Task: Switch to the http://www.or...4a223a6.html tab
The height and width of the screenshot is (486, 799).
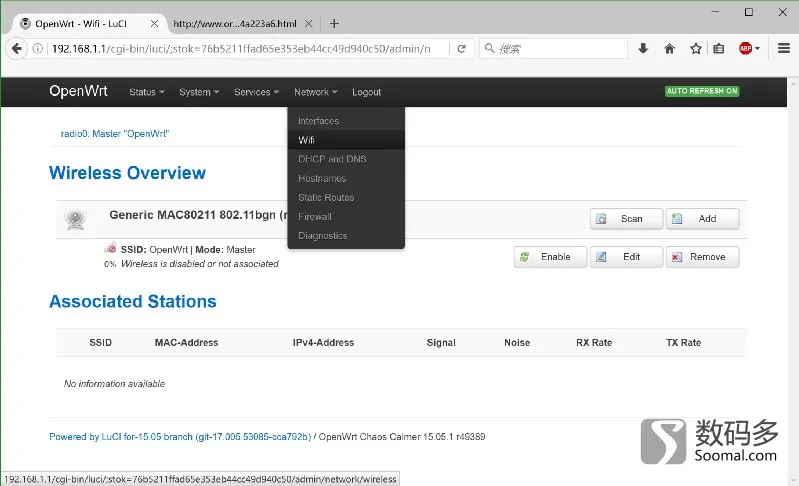Action: [x=242, y=23]
